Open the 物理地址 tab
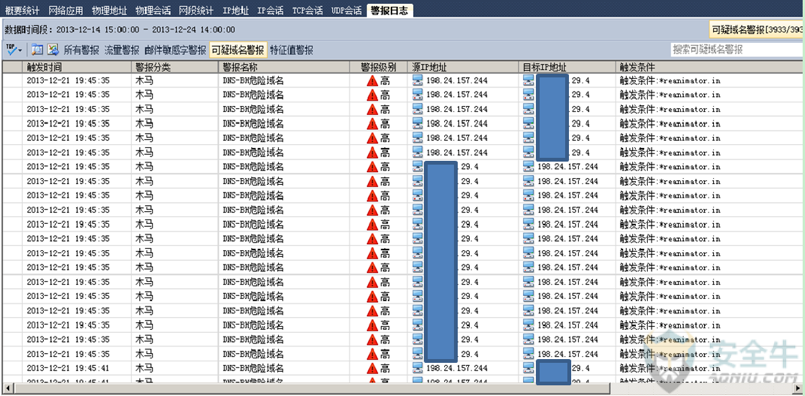Image resolution: width=805 pixels, height=396 pixels. coord(109,10)
